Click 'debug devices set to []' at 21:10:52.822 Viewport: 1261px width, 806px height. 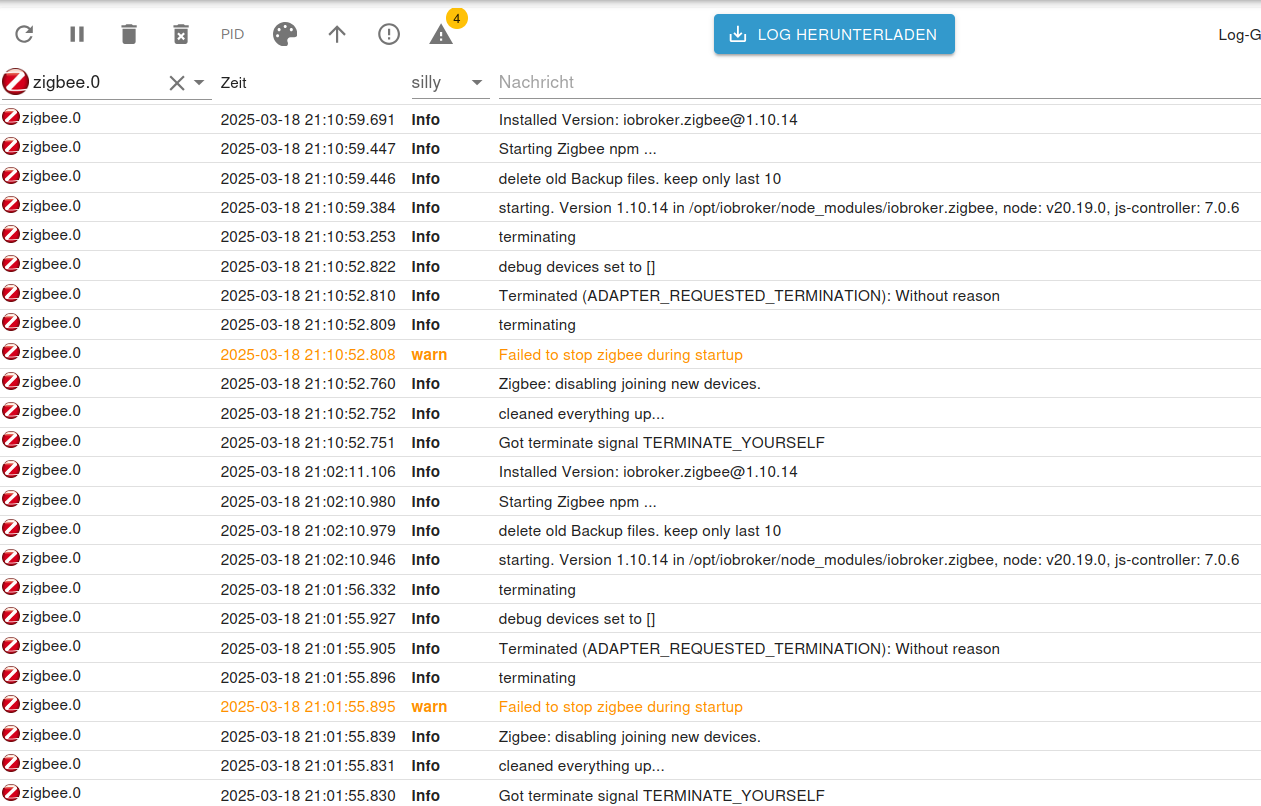pyautogui.click(x=577, y=267)
